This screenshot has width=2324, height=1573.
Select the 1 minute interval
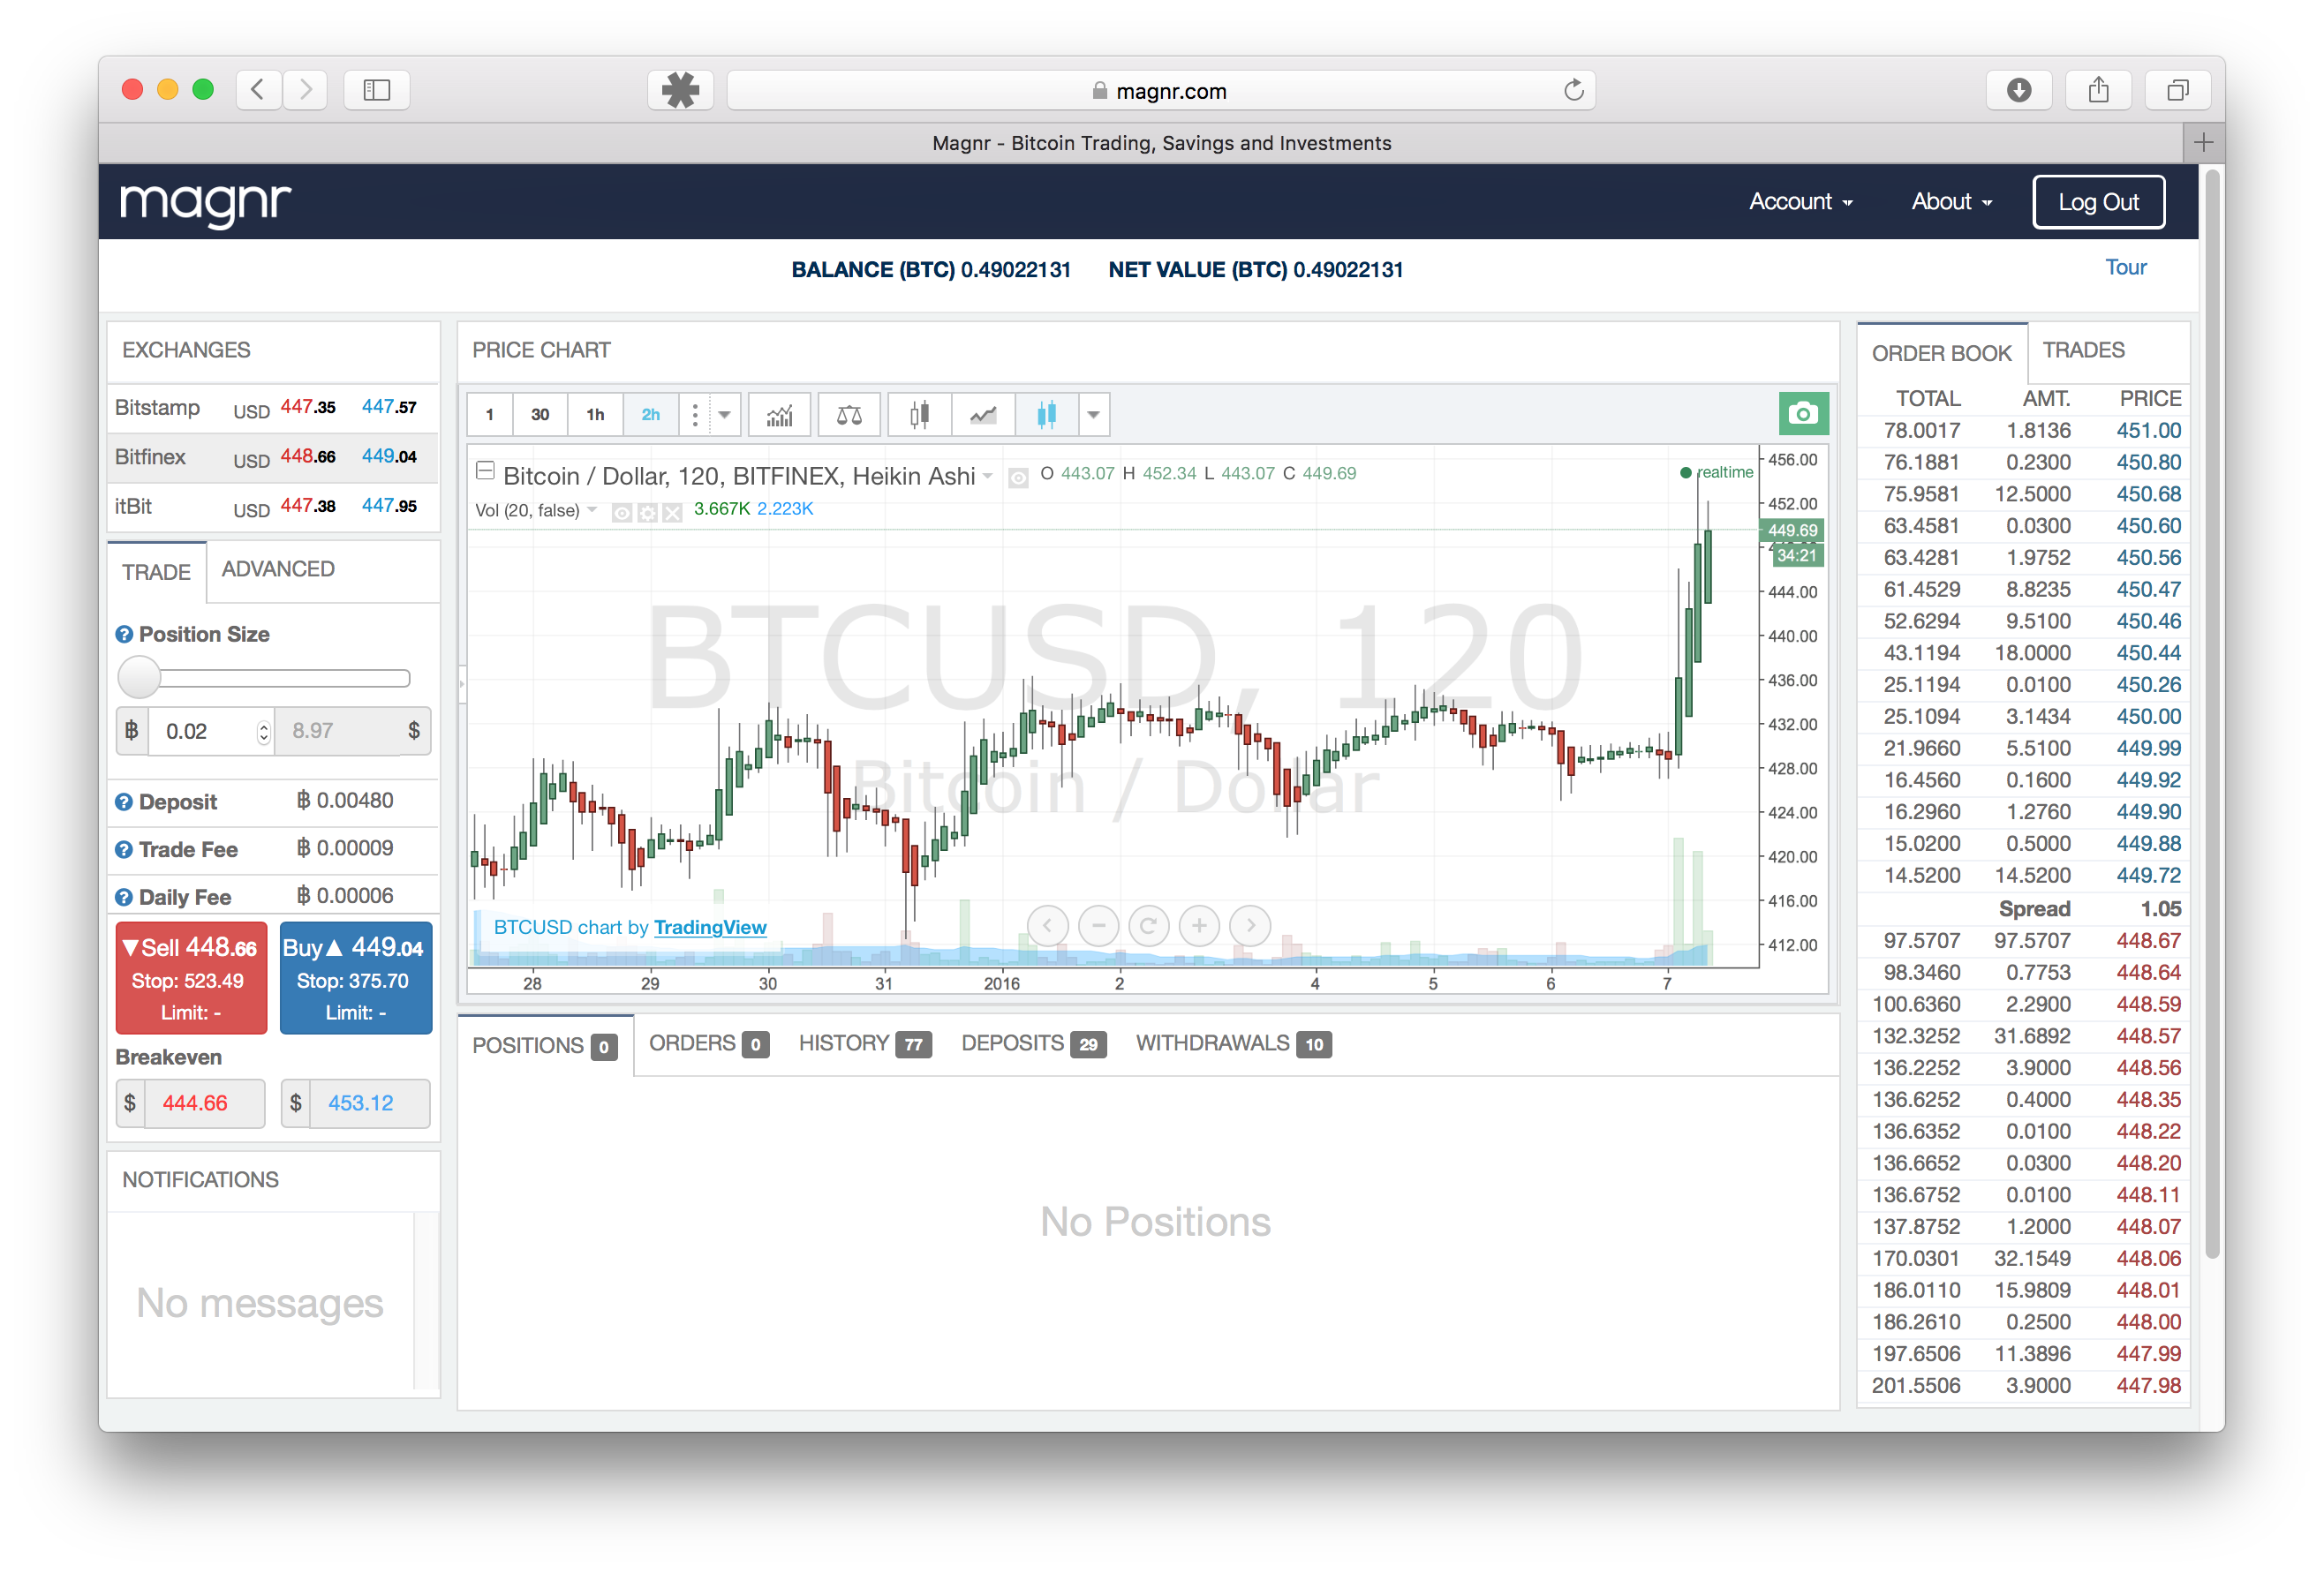[489, 415]
